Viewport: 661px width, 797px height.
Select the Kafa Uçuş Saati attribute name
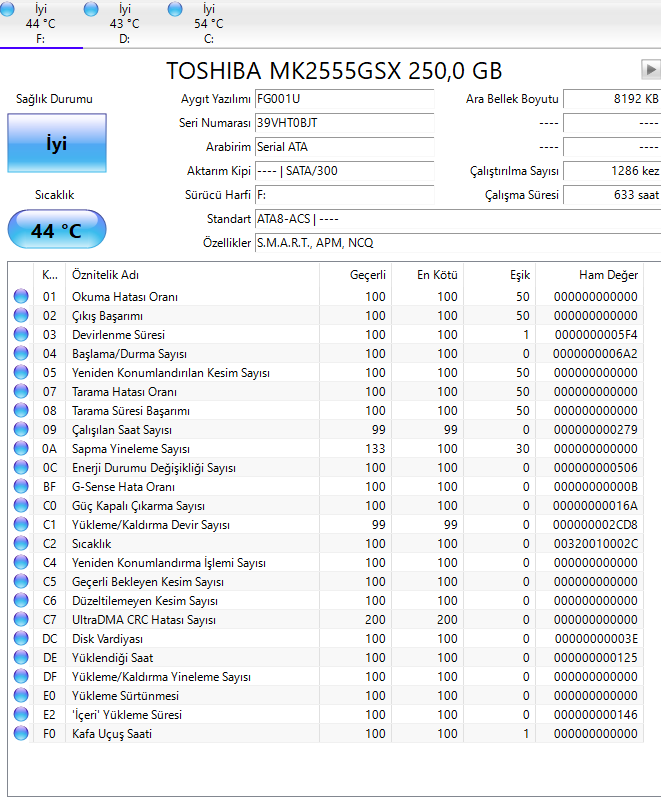[x=112, y=734]
